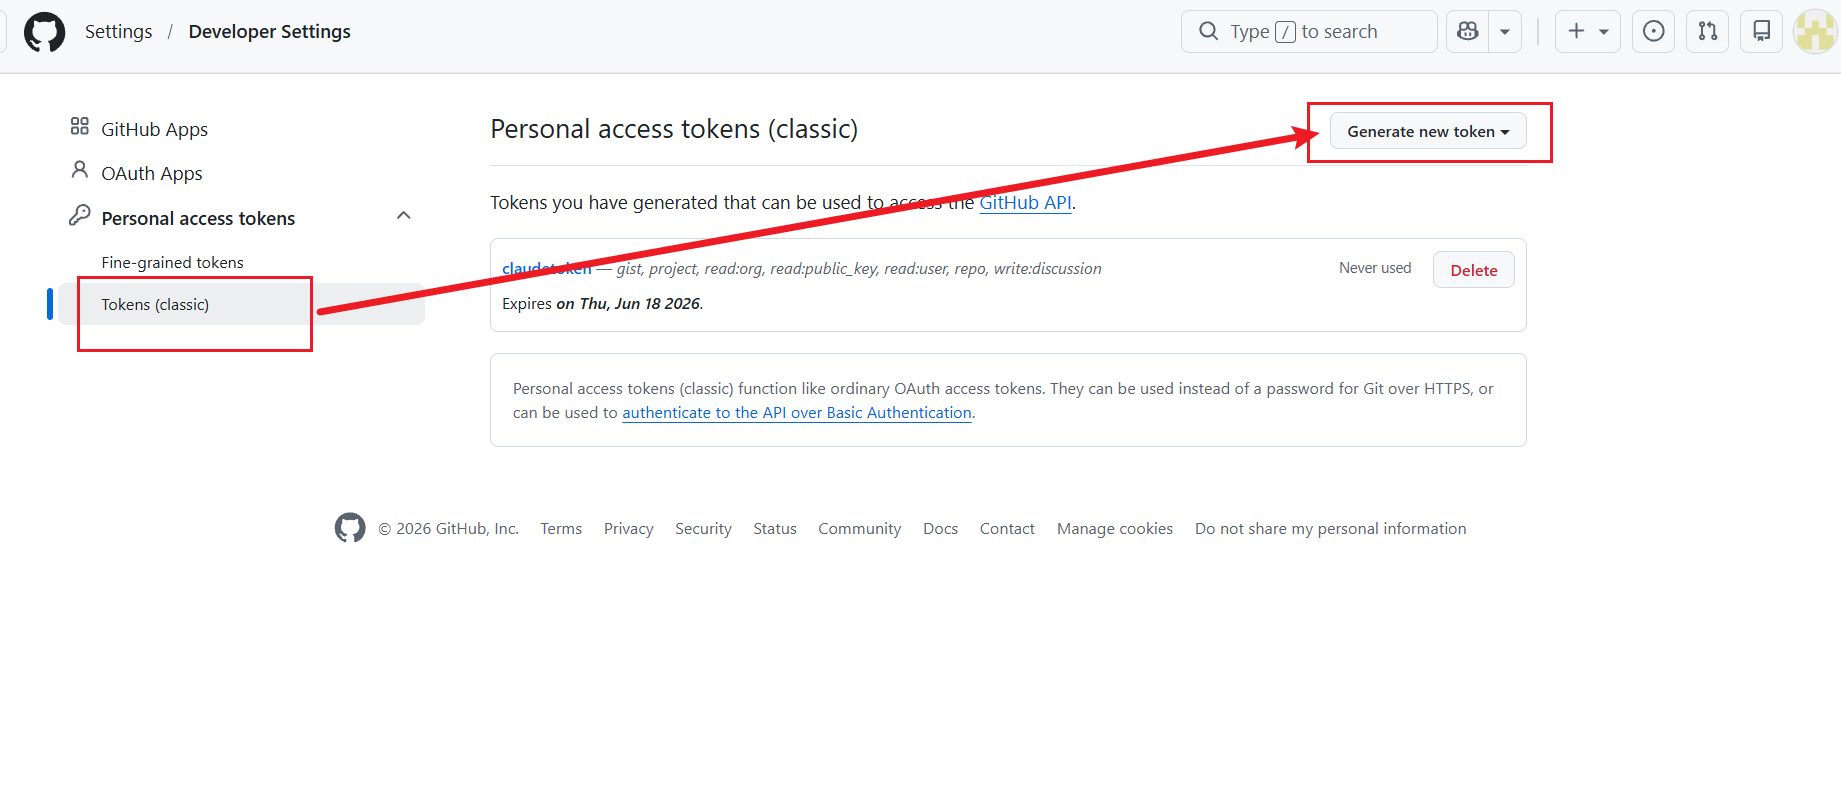Focus the Type / to search field
The image size is (1841, 791).
point(1309,31)
